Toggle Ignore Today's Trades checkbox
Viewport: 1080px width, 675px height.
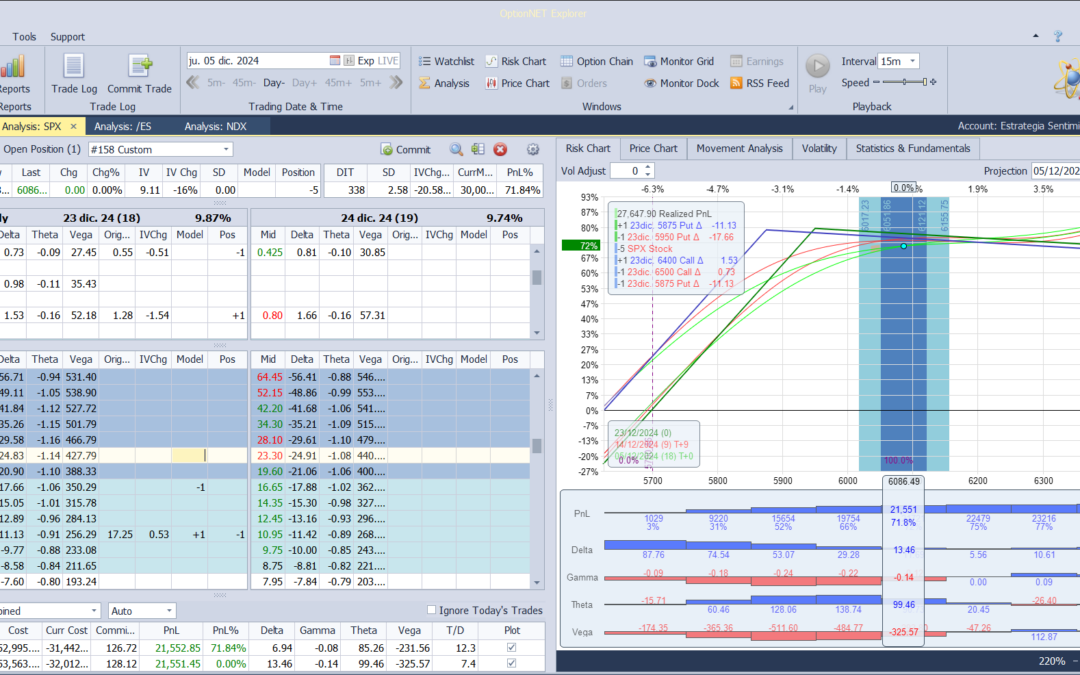click(431, 610)
